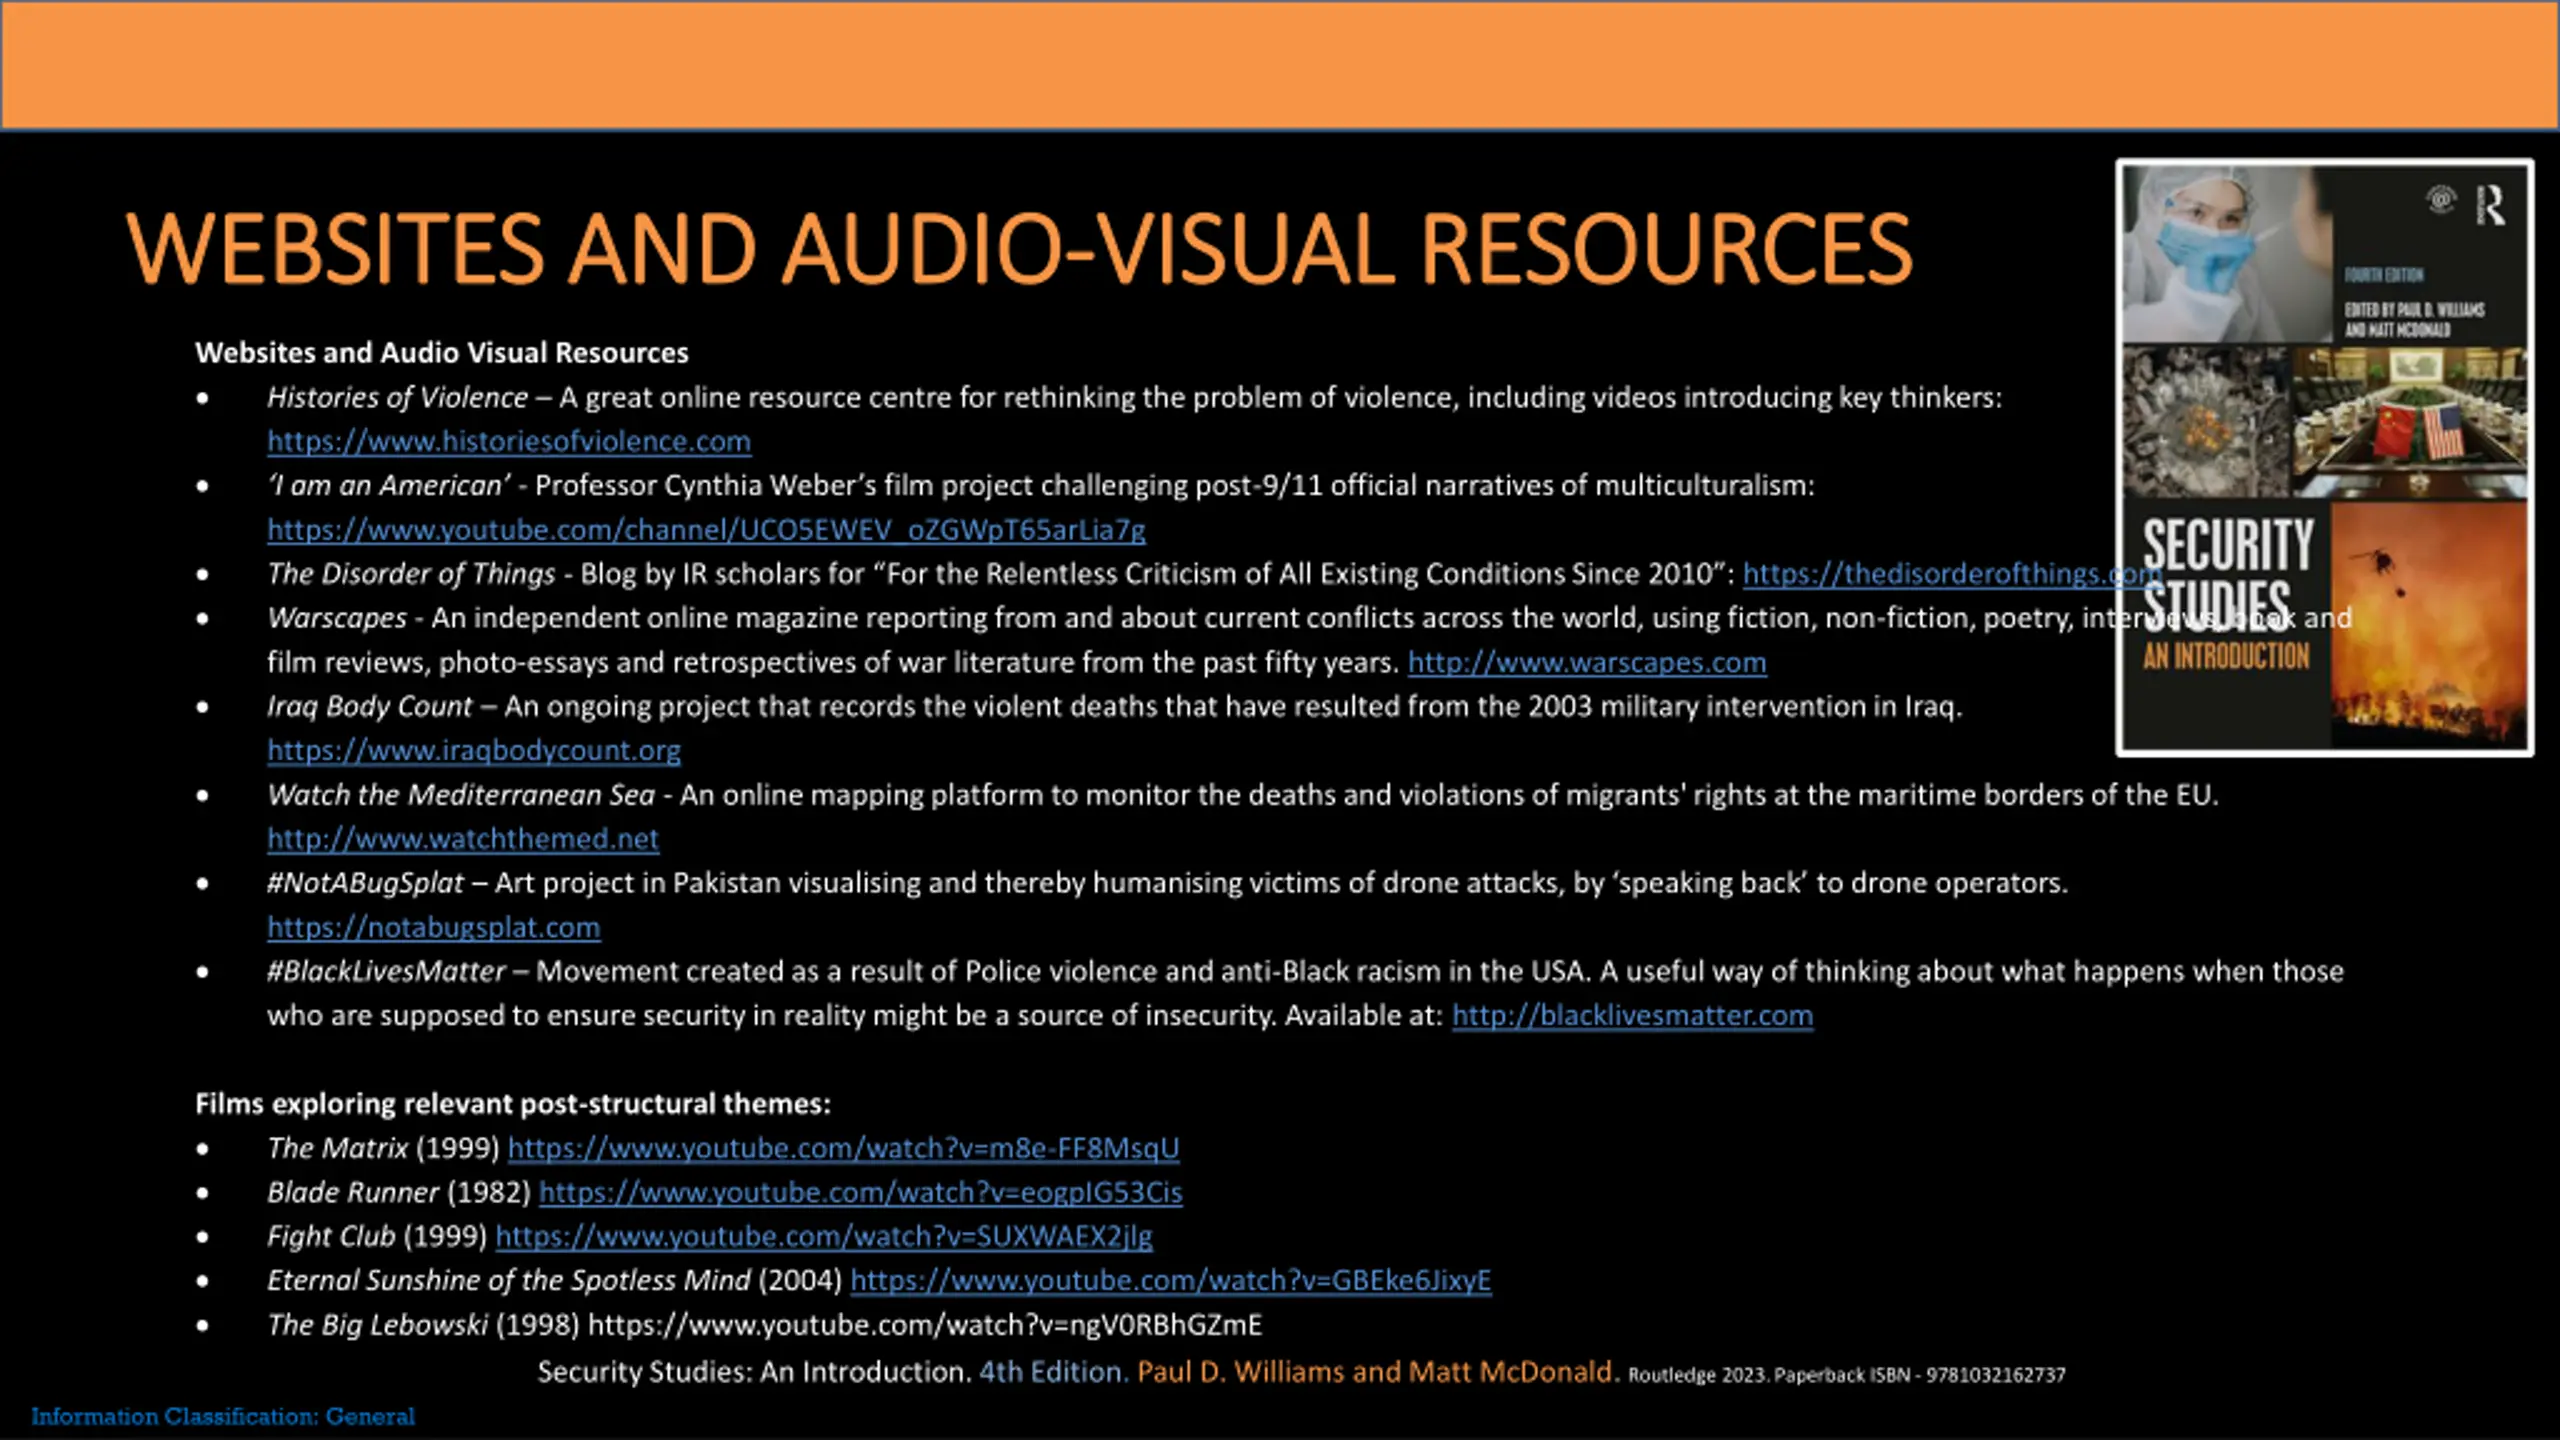Image resolution: width=2560 pixels, height=1440 pixels.
Task: Click the 'Paul D. Williams and Matt McDonald' footer text
Action: click(x=1377, y=1372)
